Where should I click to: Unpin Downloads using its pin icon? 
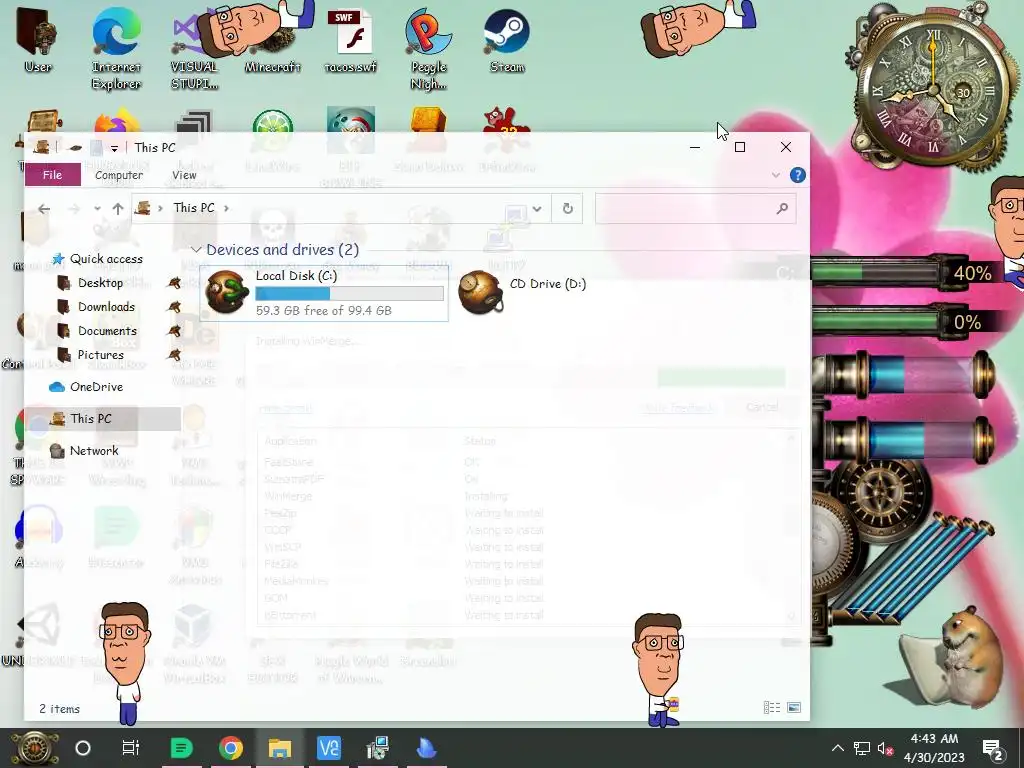coord(174,307)
